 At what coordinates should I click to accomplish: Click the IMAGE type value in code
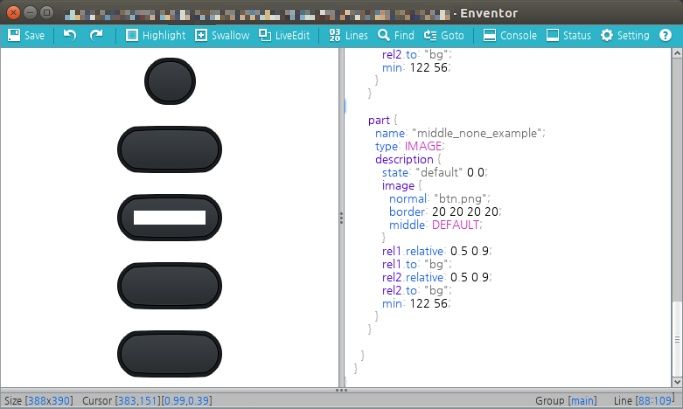click(423, 146)
